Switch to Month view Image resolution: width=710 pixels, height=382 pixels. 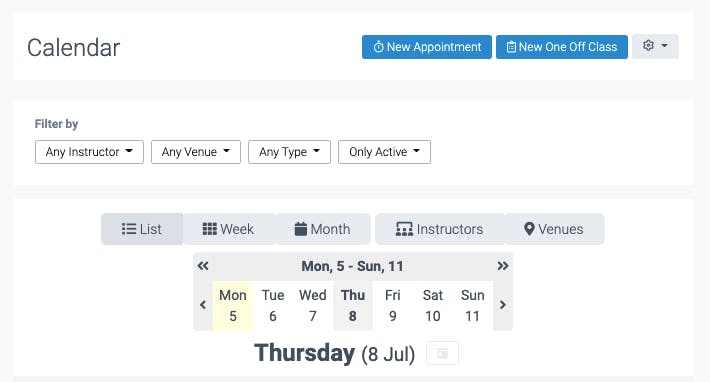[x=322, y=229]
